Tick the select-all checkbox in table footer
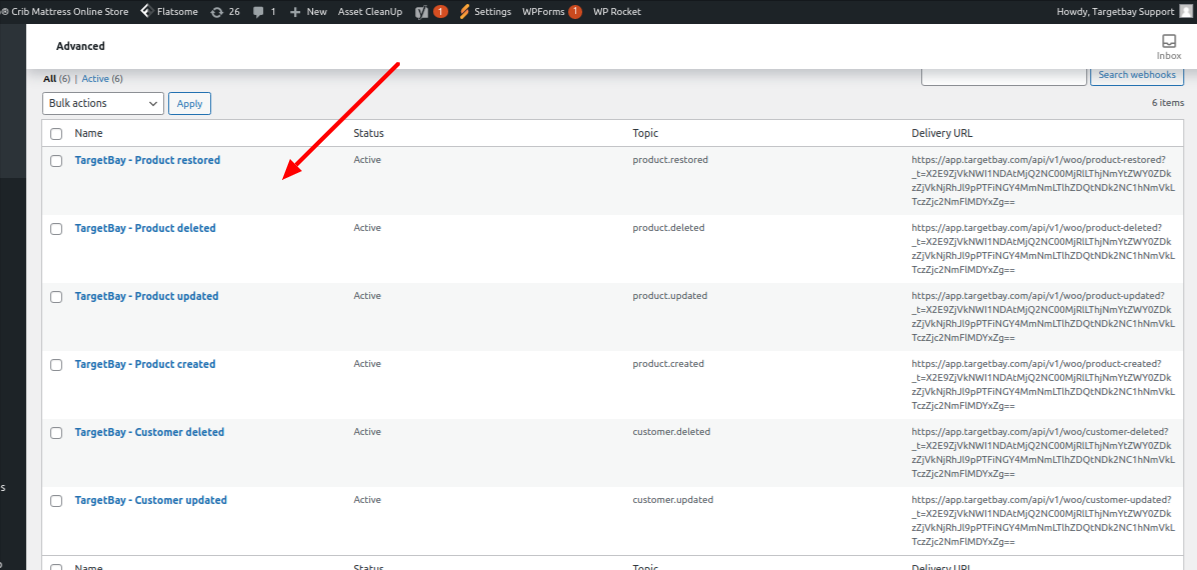Viewport: 1197px width, 570px height. pos(56,567)
